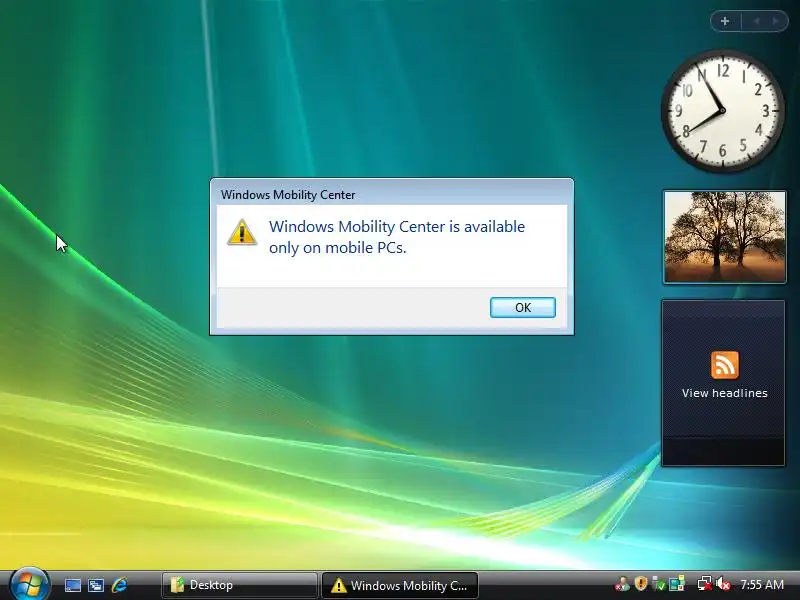Screen dimensions: 800x600
Task: Click the orange RSS feed icon
Action: pos(724,365)
